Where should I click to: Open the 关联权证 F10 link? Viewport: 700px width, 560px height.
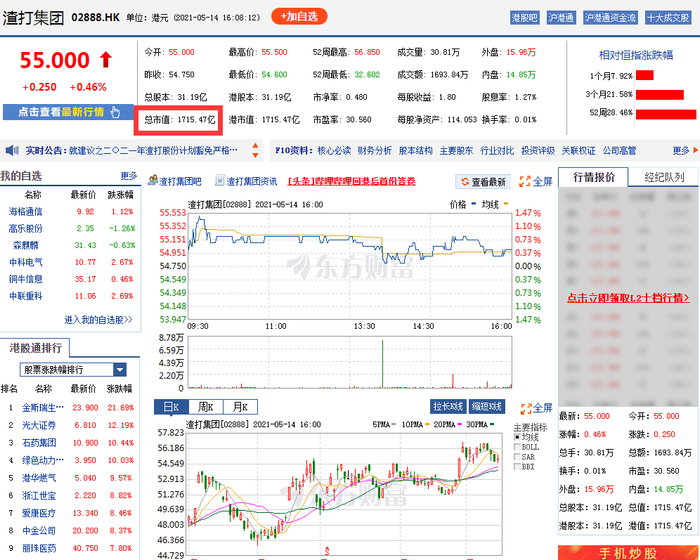click(579, 150)
